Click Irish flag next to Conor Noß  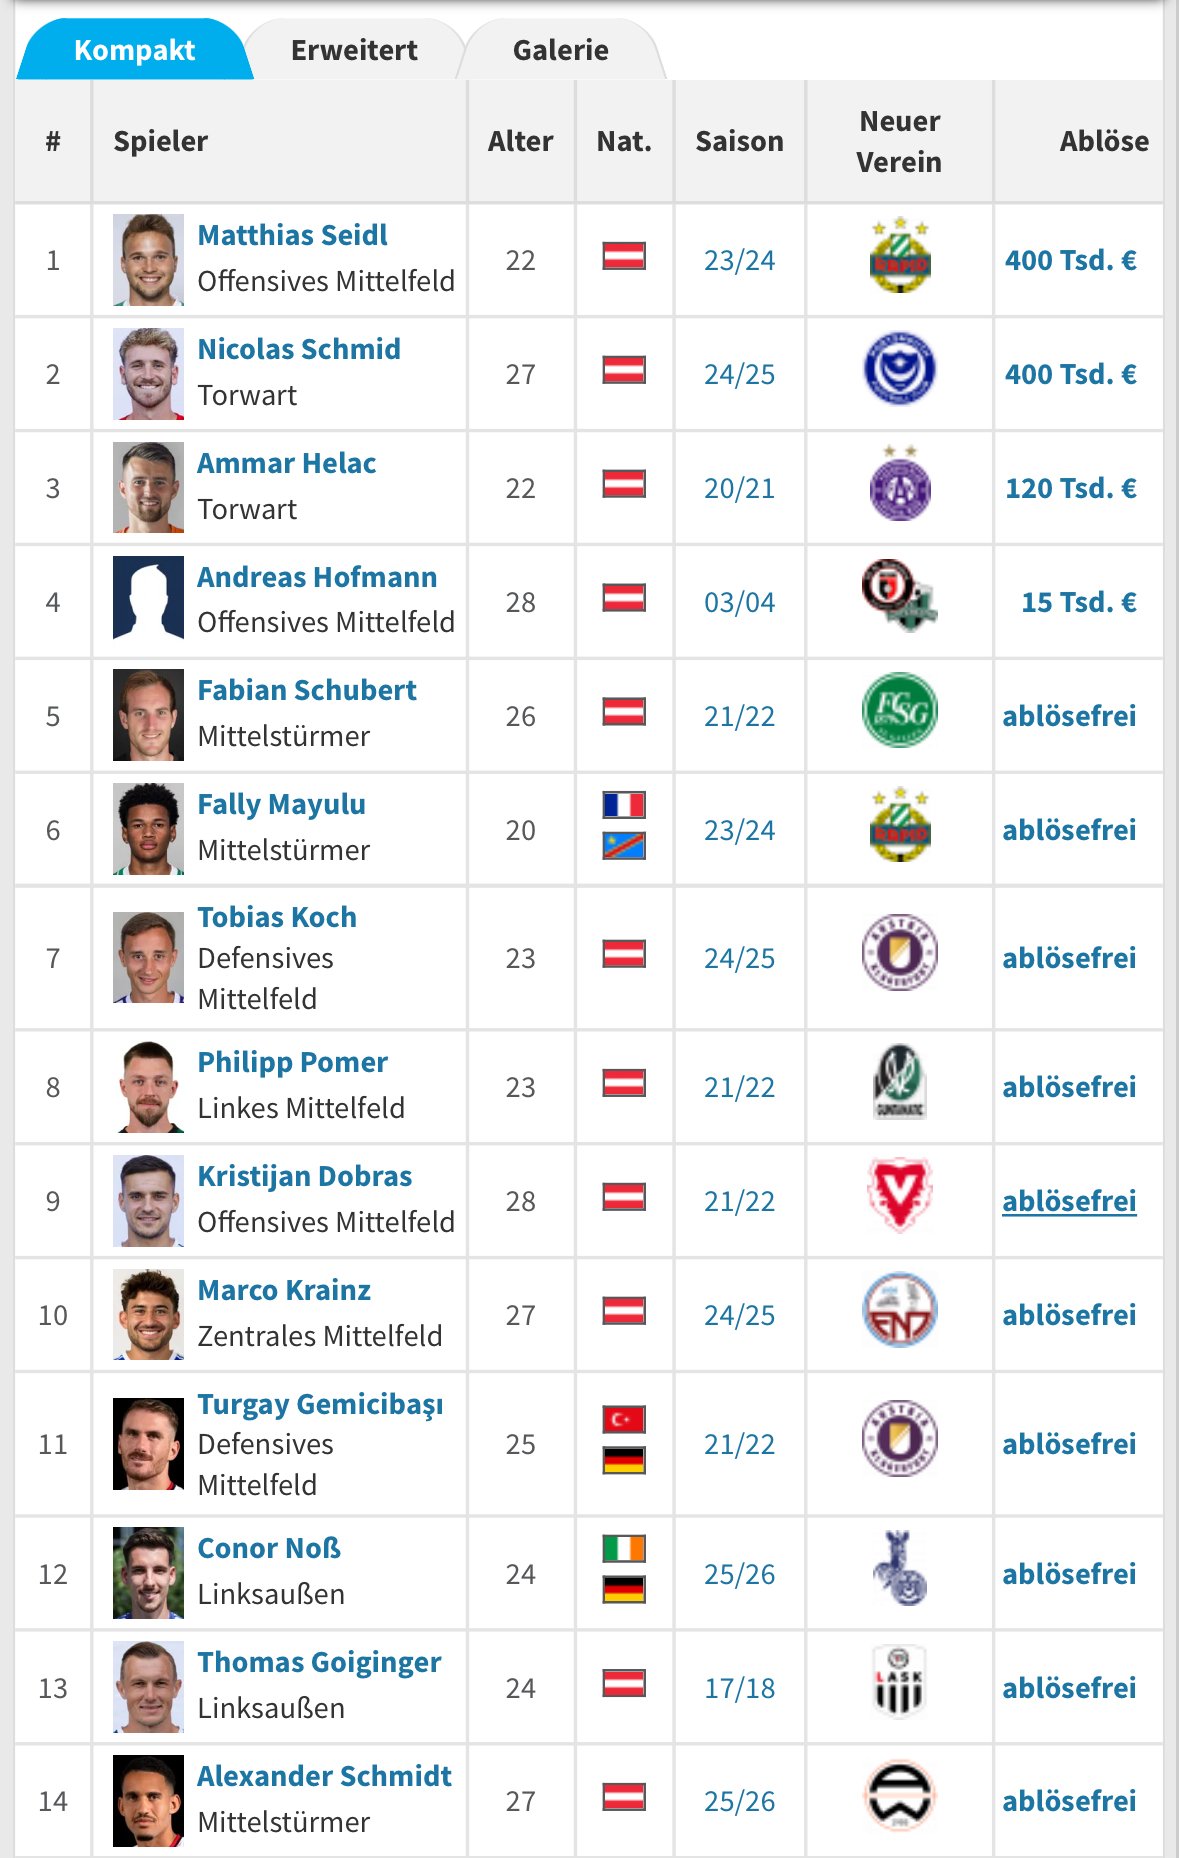coord(624,1549)
